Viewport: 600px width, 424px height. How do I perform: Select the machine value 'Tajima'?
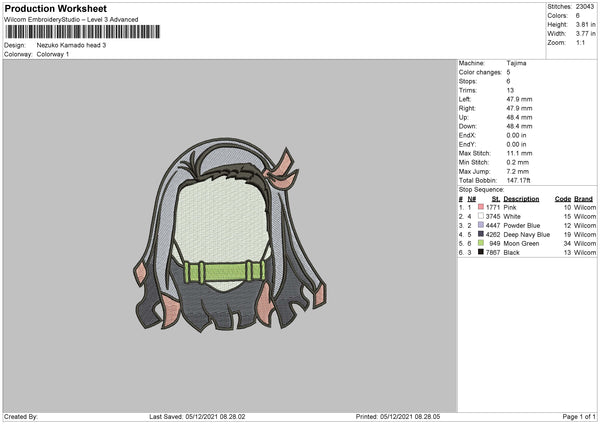tap(516, 63)
